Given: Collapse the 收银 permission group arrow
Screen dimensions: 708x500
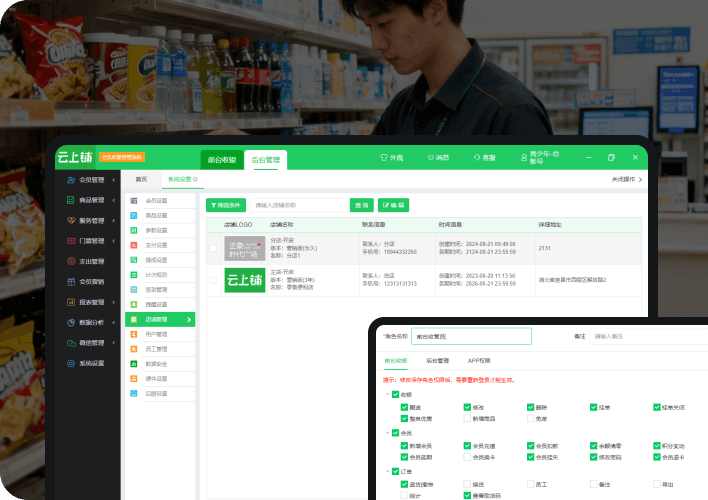Looking at the screenshot, I should (x=387, y=394).
